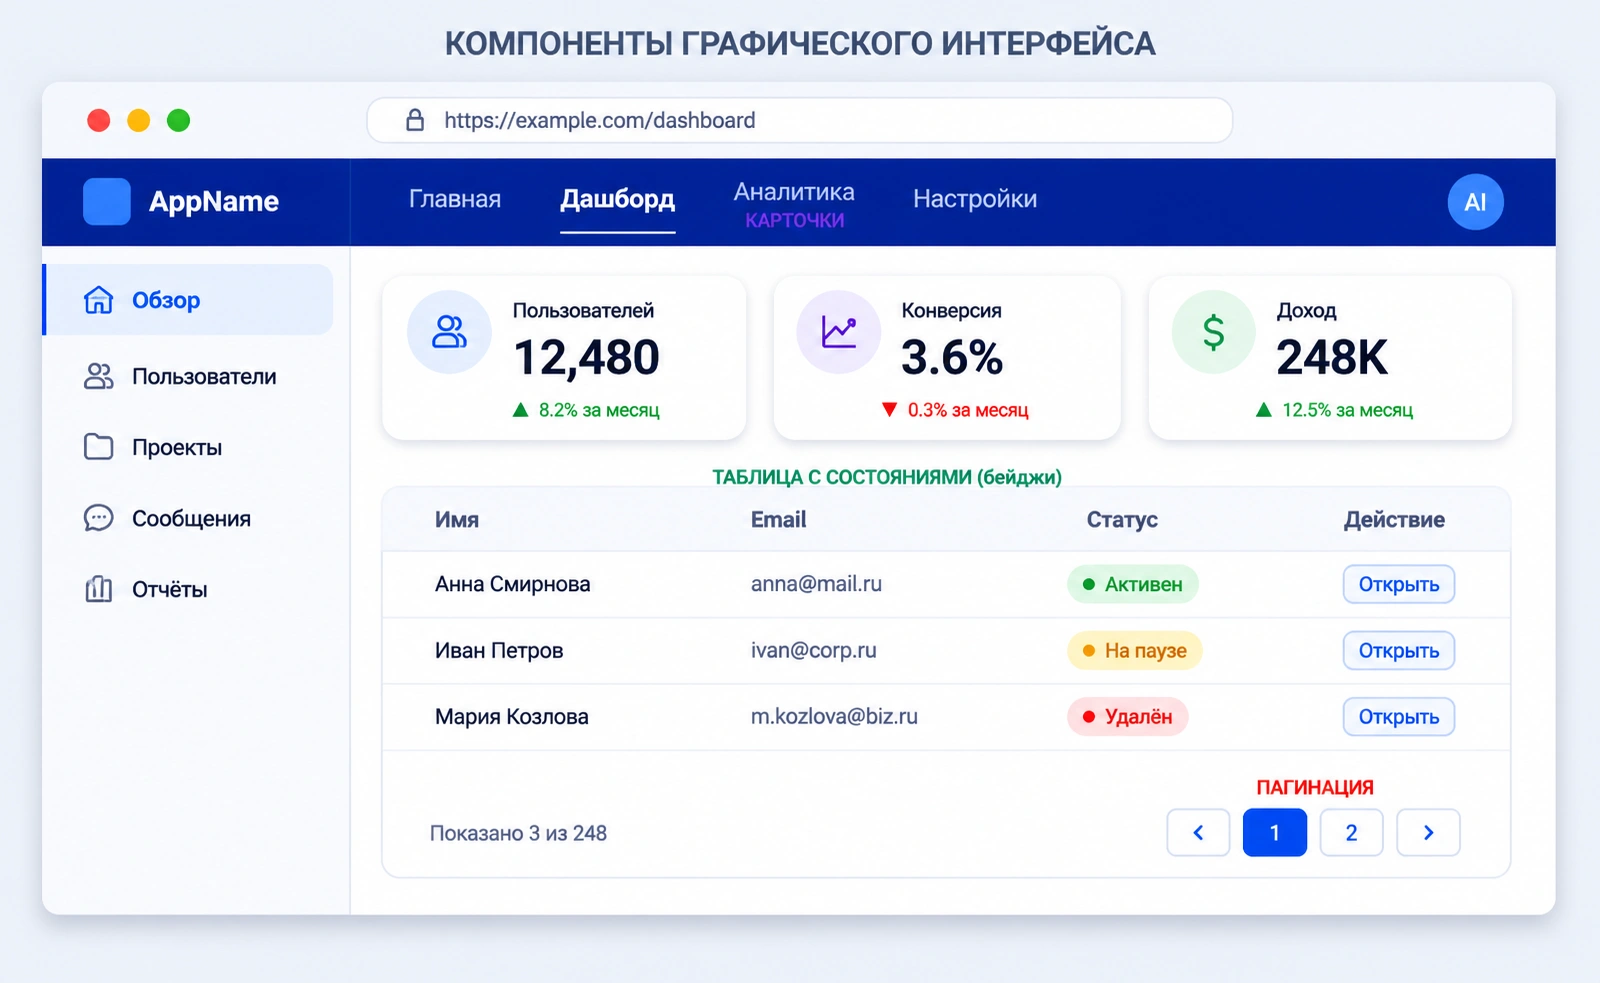
Task: Click the name Анна Смирнова
Action: click(x=512, y=584)
